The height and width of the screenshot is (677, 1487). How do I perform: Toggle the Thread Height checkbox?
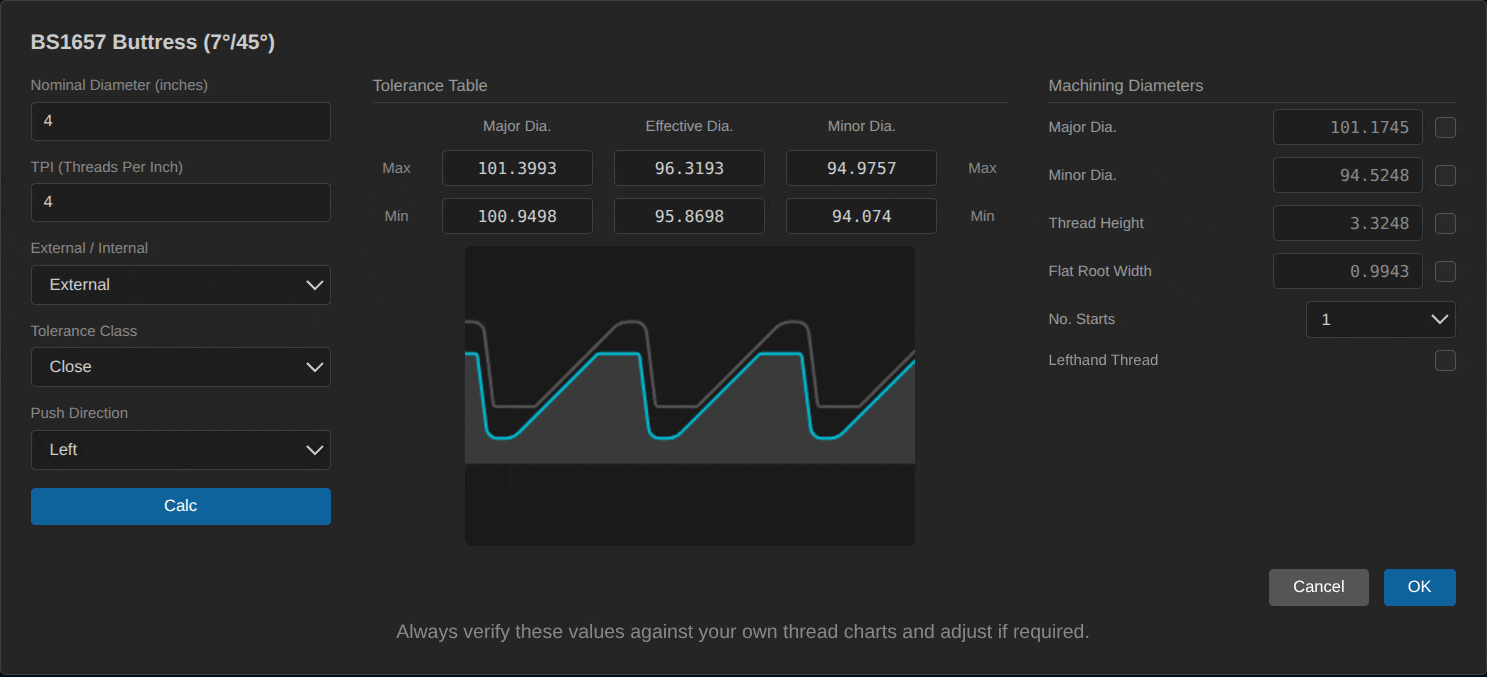(1445, 224)
